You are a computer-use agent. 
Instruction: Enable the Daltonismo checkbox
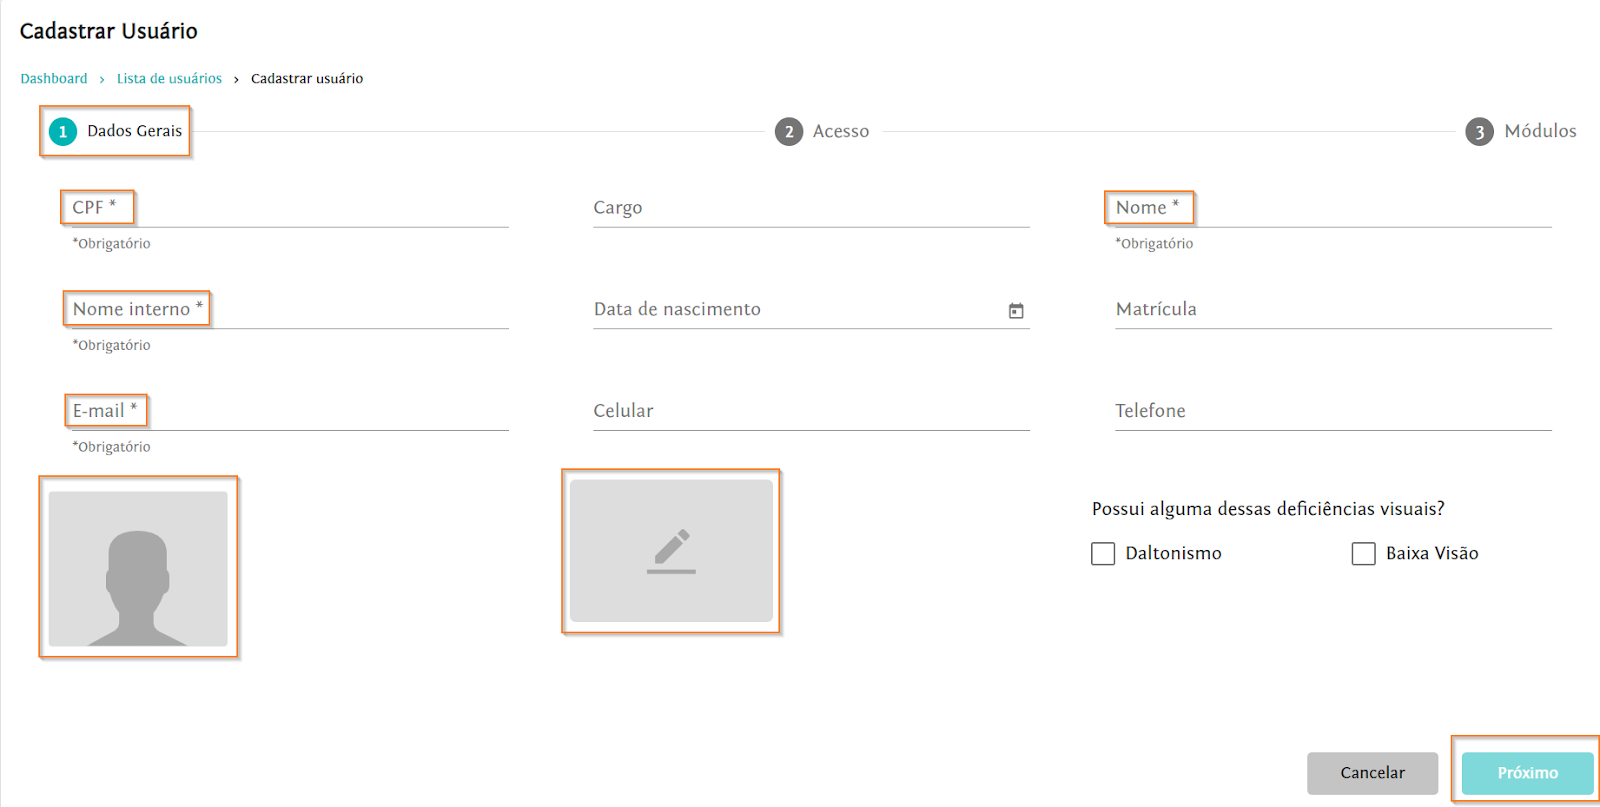(1103, 554)
